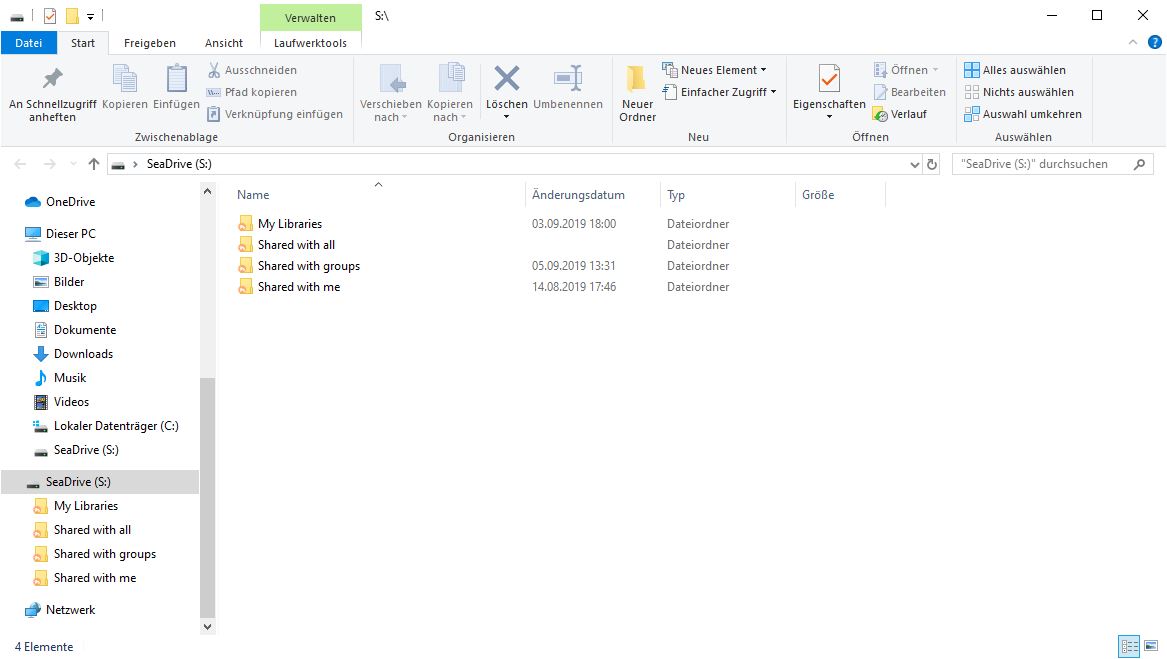This screenshot has width=1167, height=659.
Task: Open Eigenschaften from the ribbon
Action: (x=828, y=80)
